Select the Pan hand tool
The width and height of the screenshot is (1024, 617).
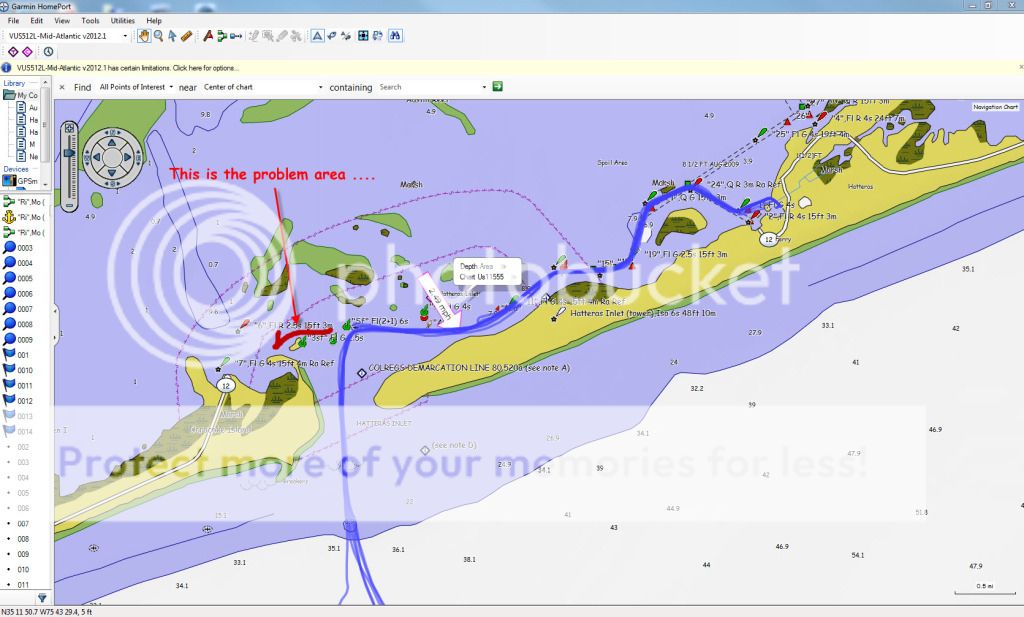pos(144,36)
